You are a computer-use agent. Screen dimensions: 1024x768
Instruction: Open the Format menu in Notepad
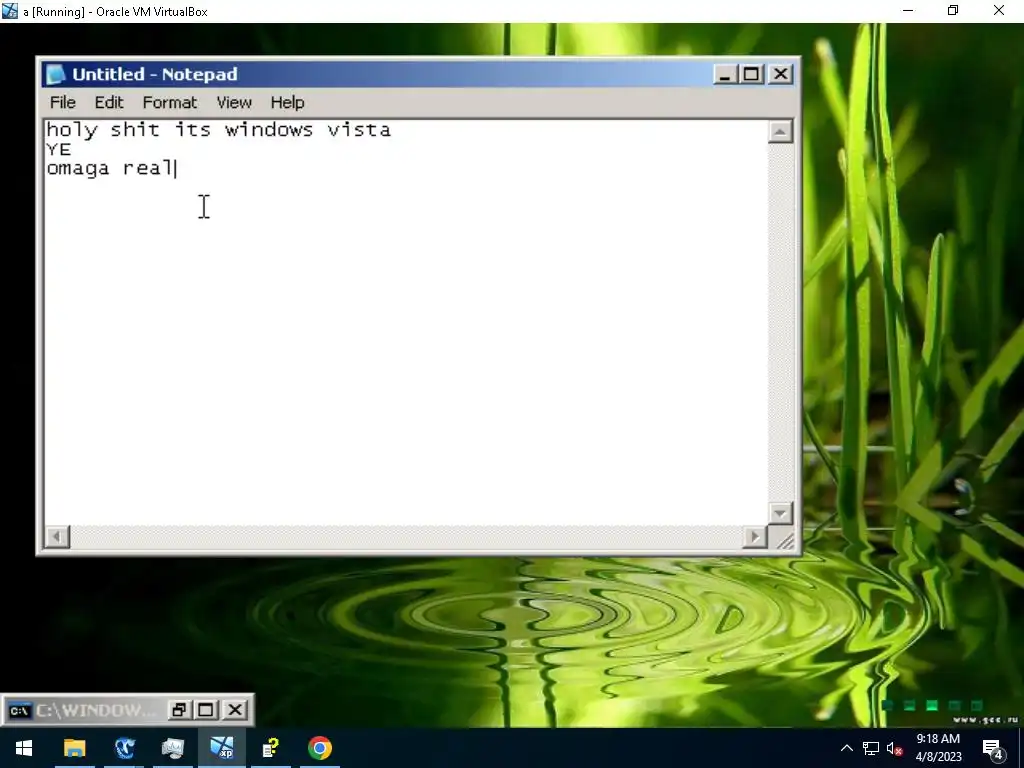tap(170, 103)
